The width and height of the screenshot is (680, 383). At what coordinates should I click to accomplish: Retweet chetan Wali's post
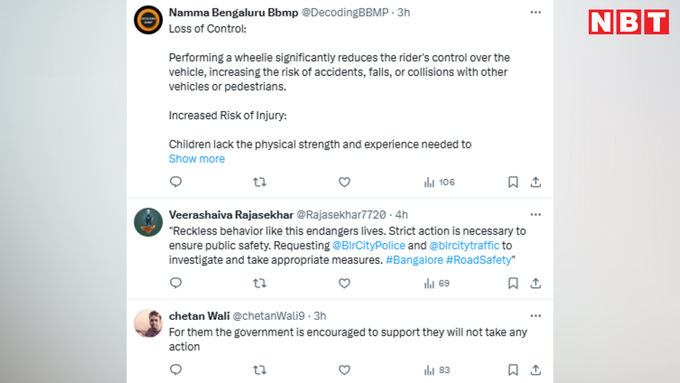(259, 370)
